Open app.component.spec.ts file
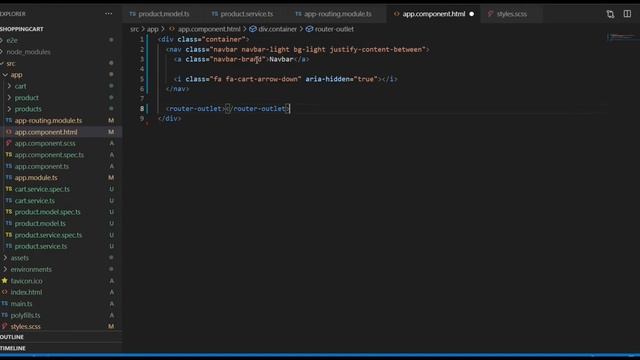Viewport: 640px width, 360px height. (x=49, y=155)
